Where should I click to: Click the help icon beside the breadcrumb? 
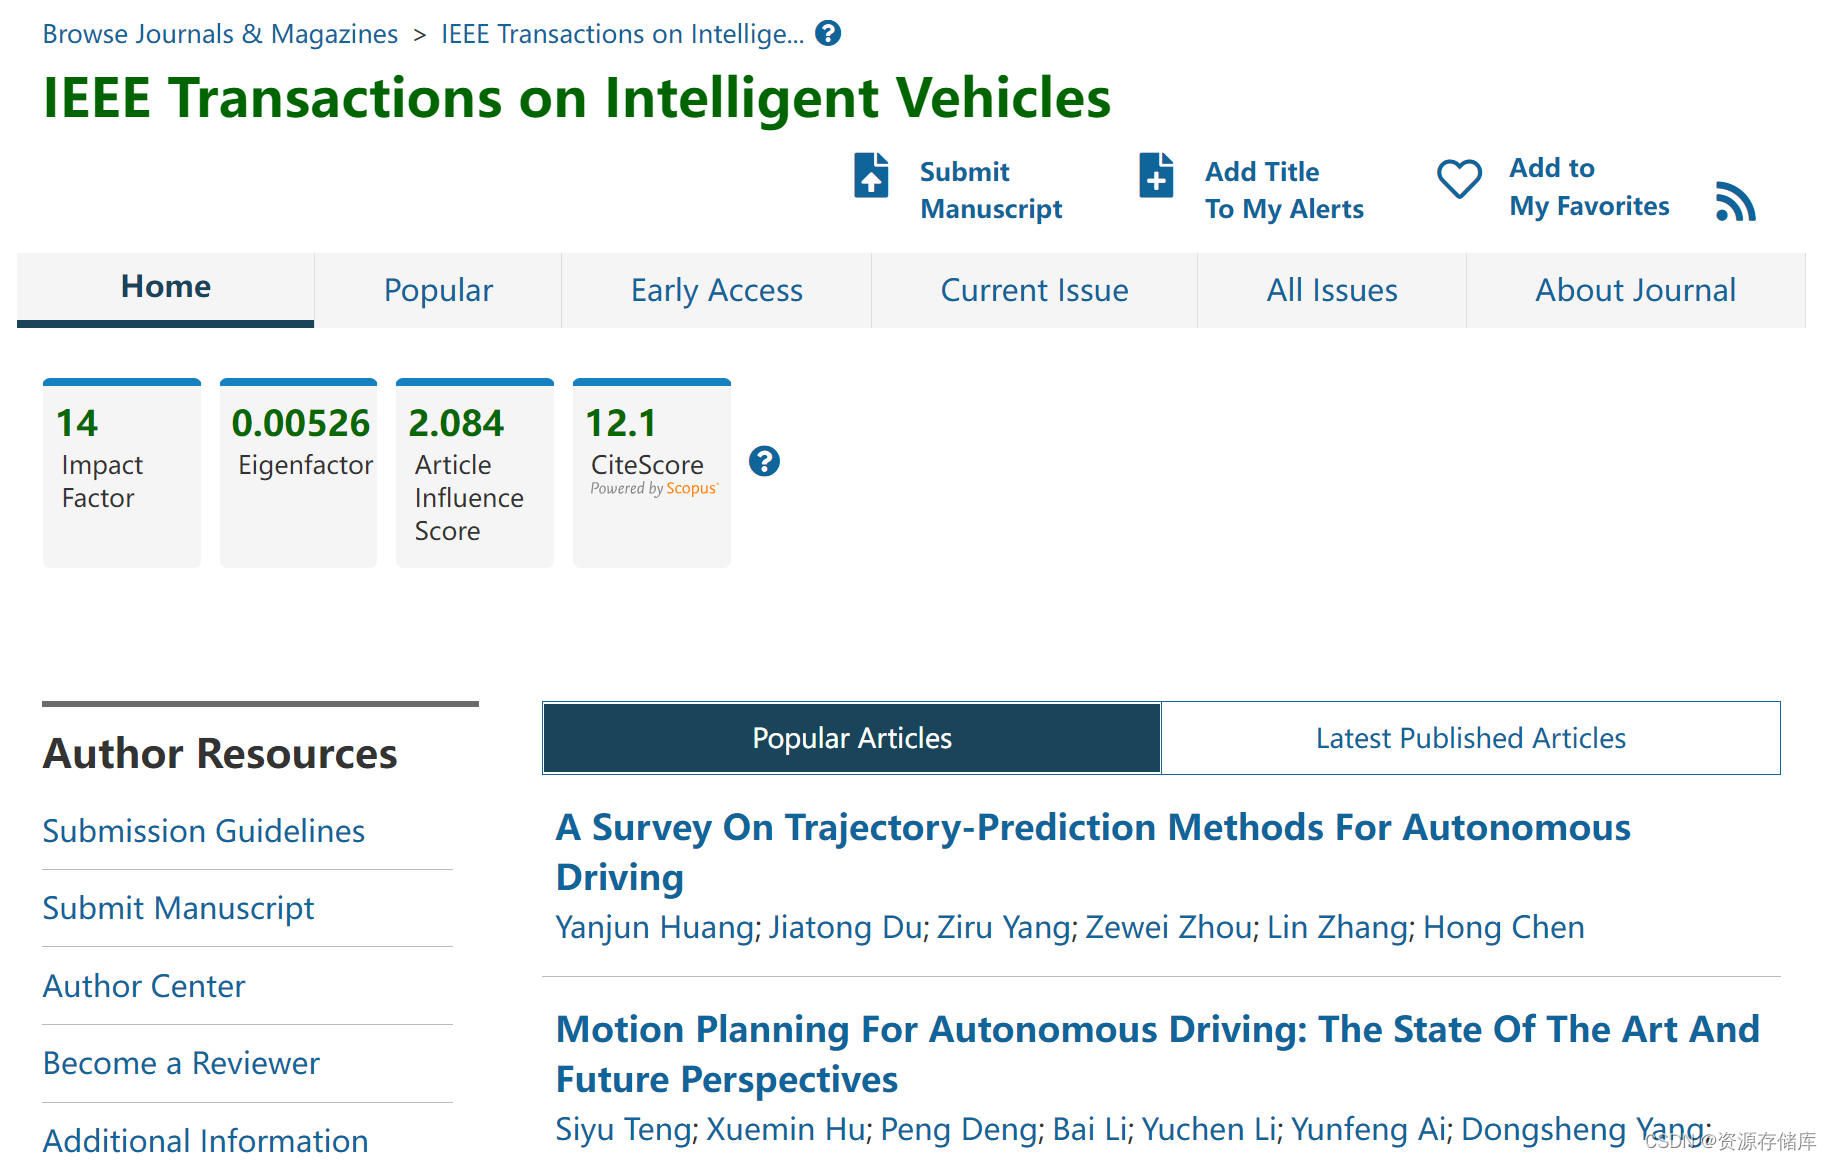click(828, 34)
